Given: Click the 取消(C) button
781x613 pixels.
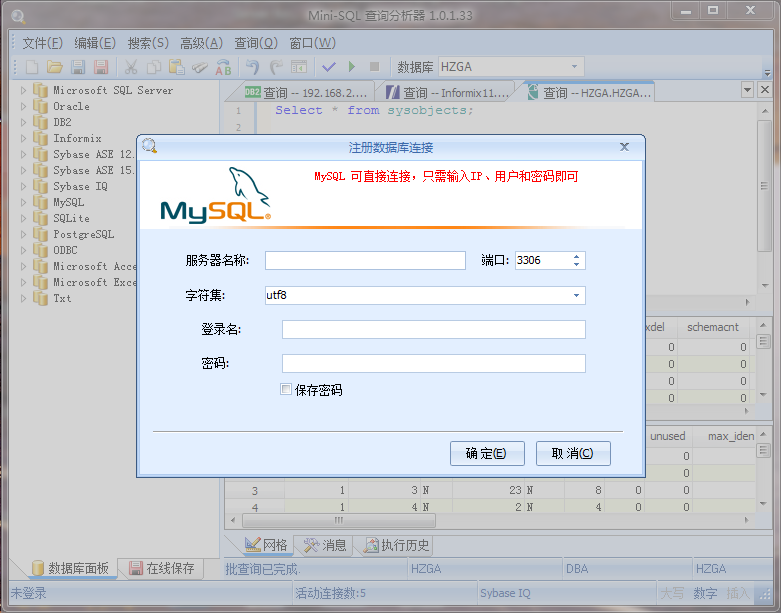Looking at the screenshot, I should (573, 453).
